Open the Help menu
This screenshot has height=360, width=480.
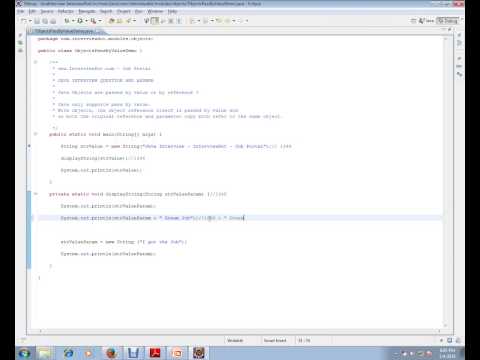click(172, 11)
